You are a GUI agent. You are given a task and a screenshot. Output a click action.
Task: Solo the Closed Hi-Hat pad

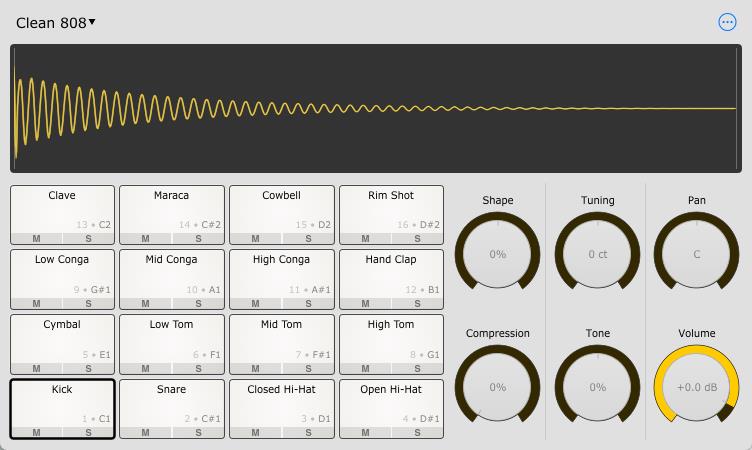coord(308,433)
